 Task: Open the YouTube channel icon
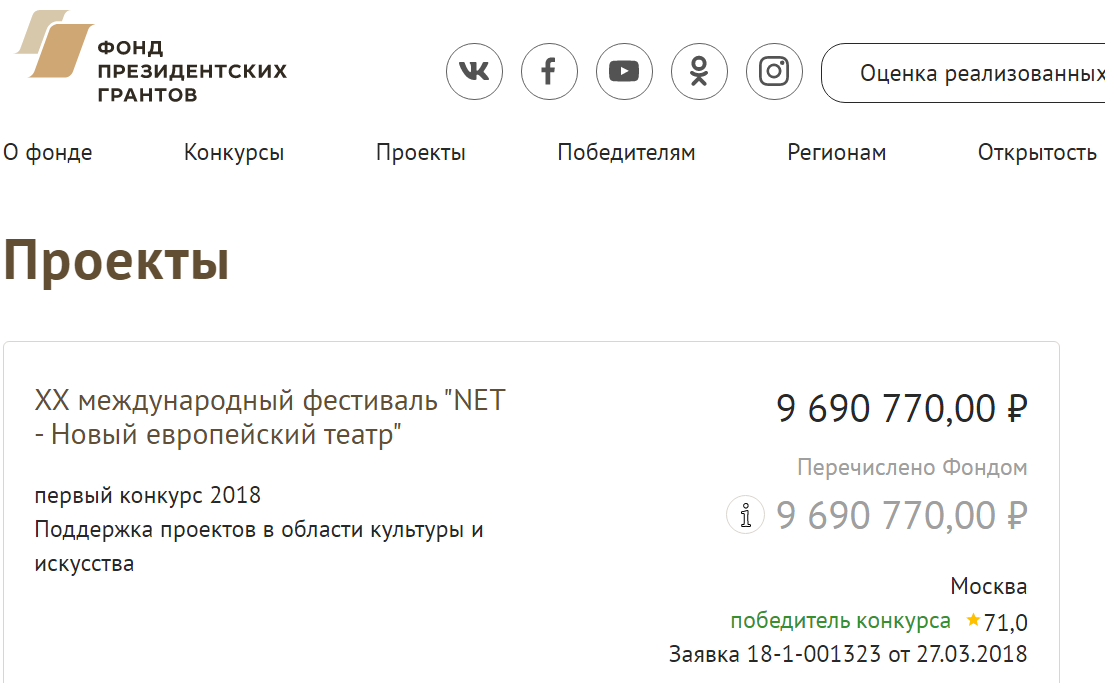point(624,71)
